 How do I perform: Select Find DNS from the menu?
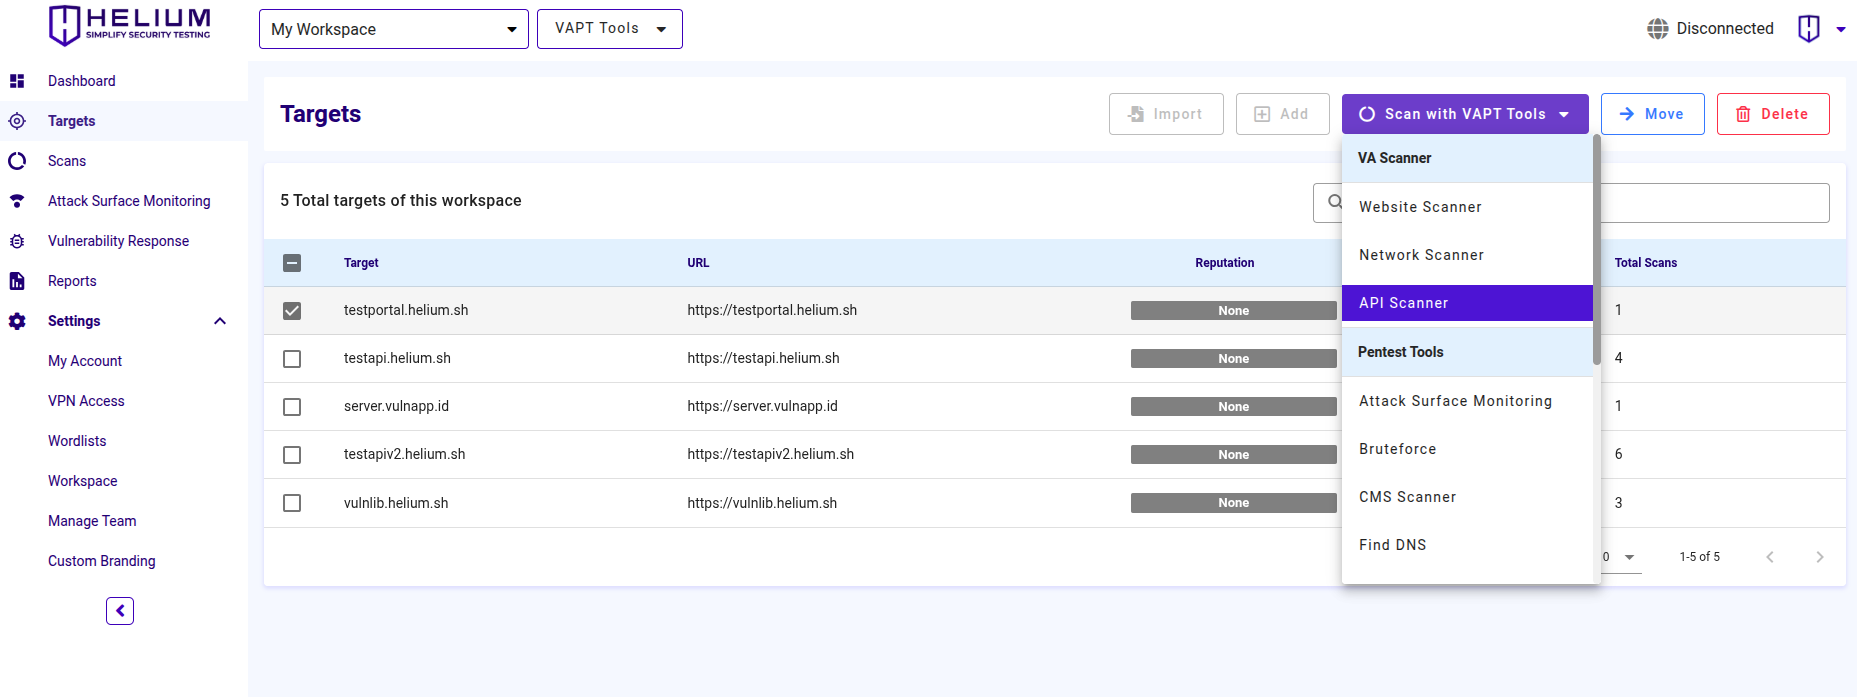(x=1467, y=545)
